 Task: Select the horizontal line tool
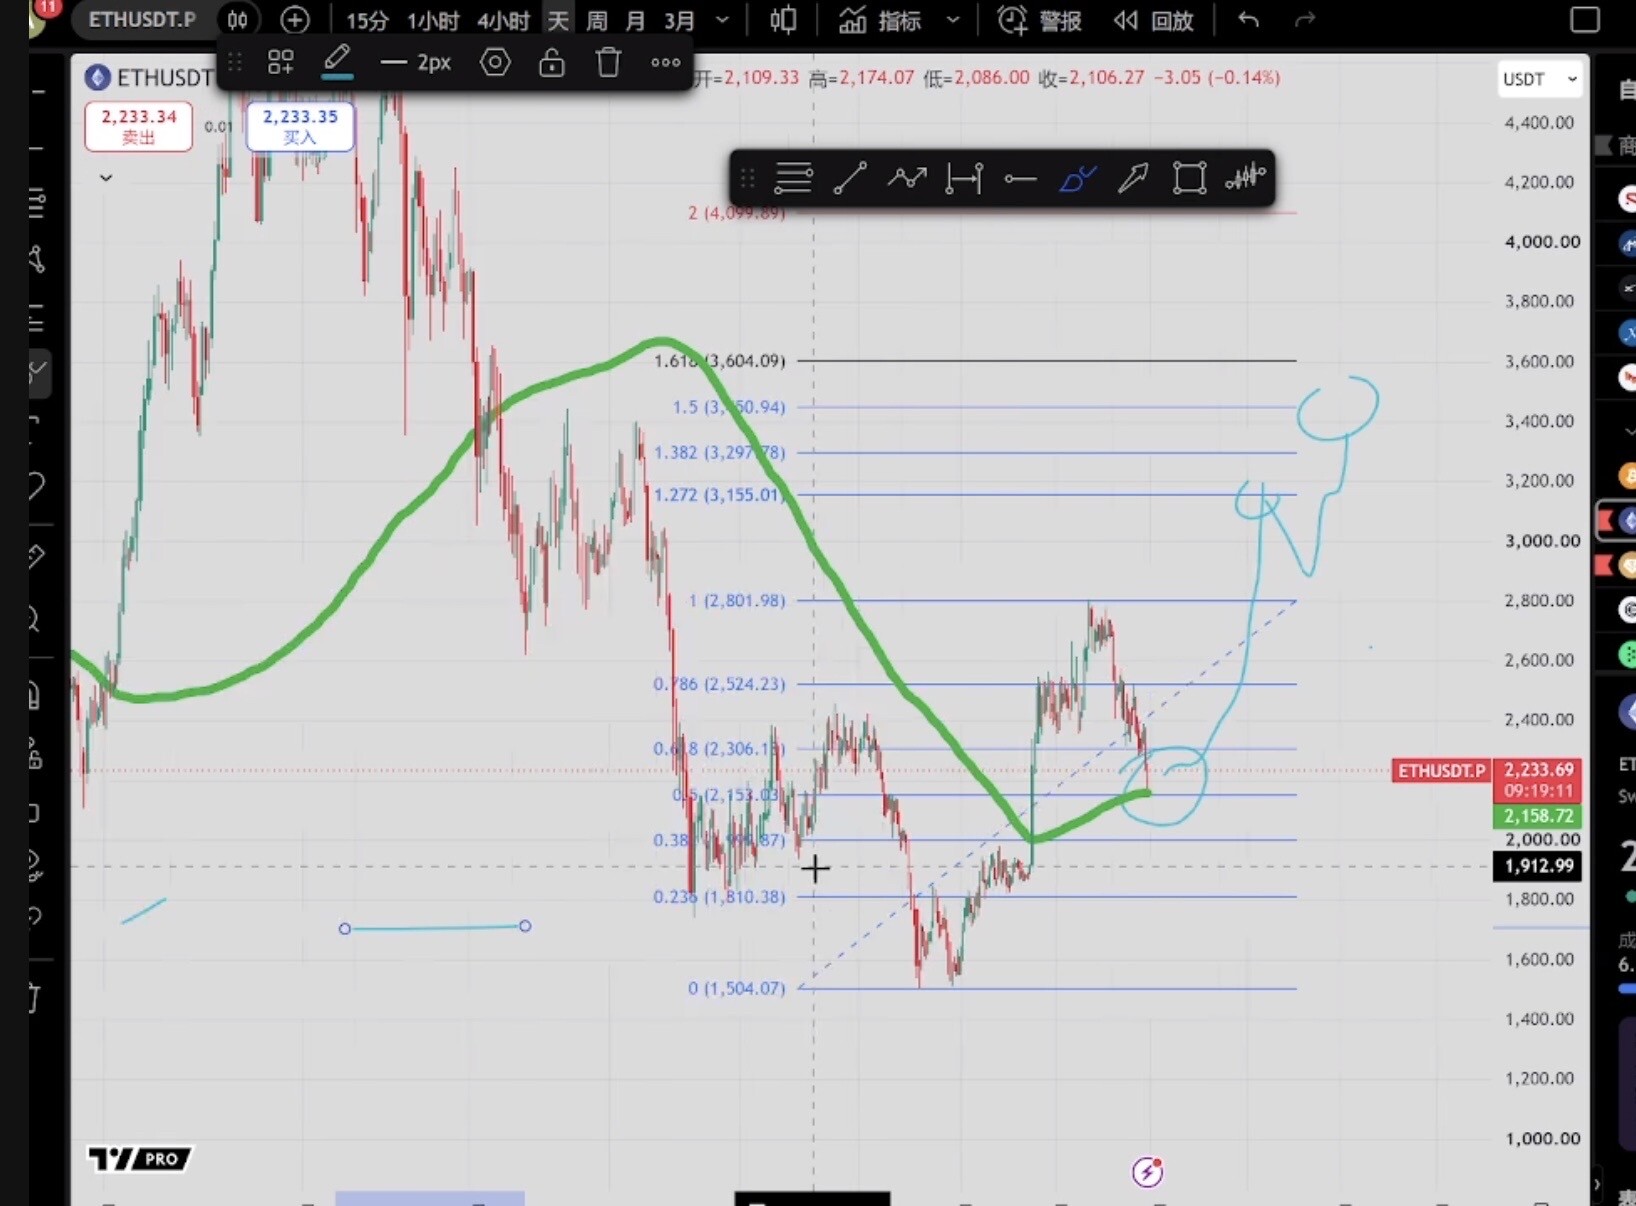pyautogui.click(x=1020, y=179)
